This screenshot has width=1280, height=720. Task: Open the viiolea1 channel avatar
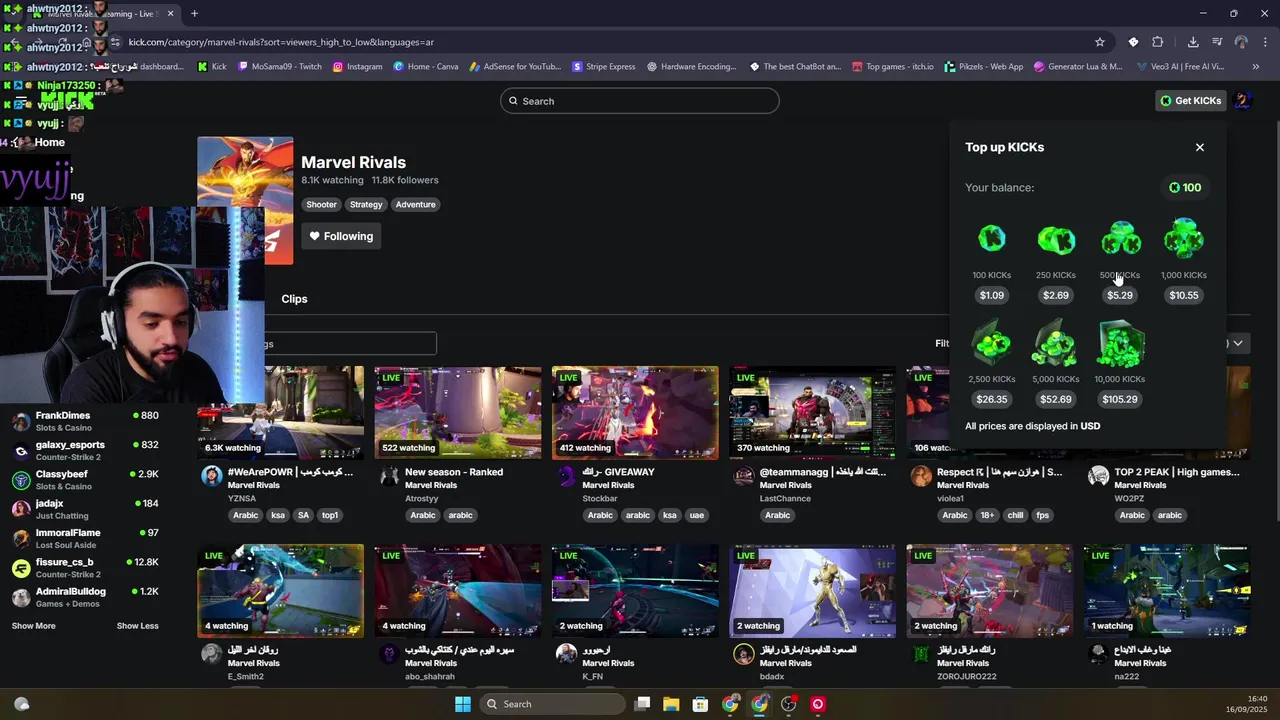921,476
